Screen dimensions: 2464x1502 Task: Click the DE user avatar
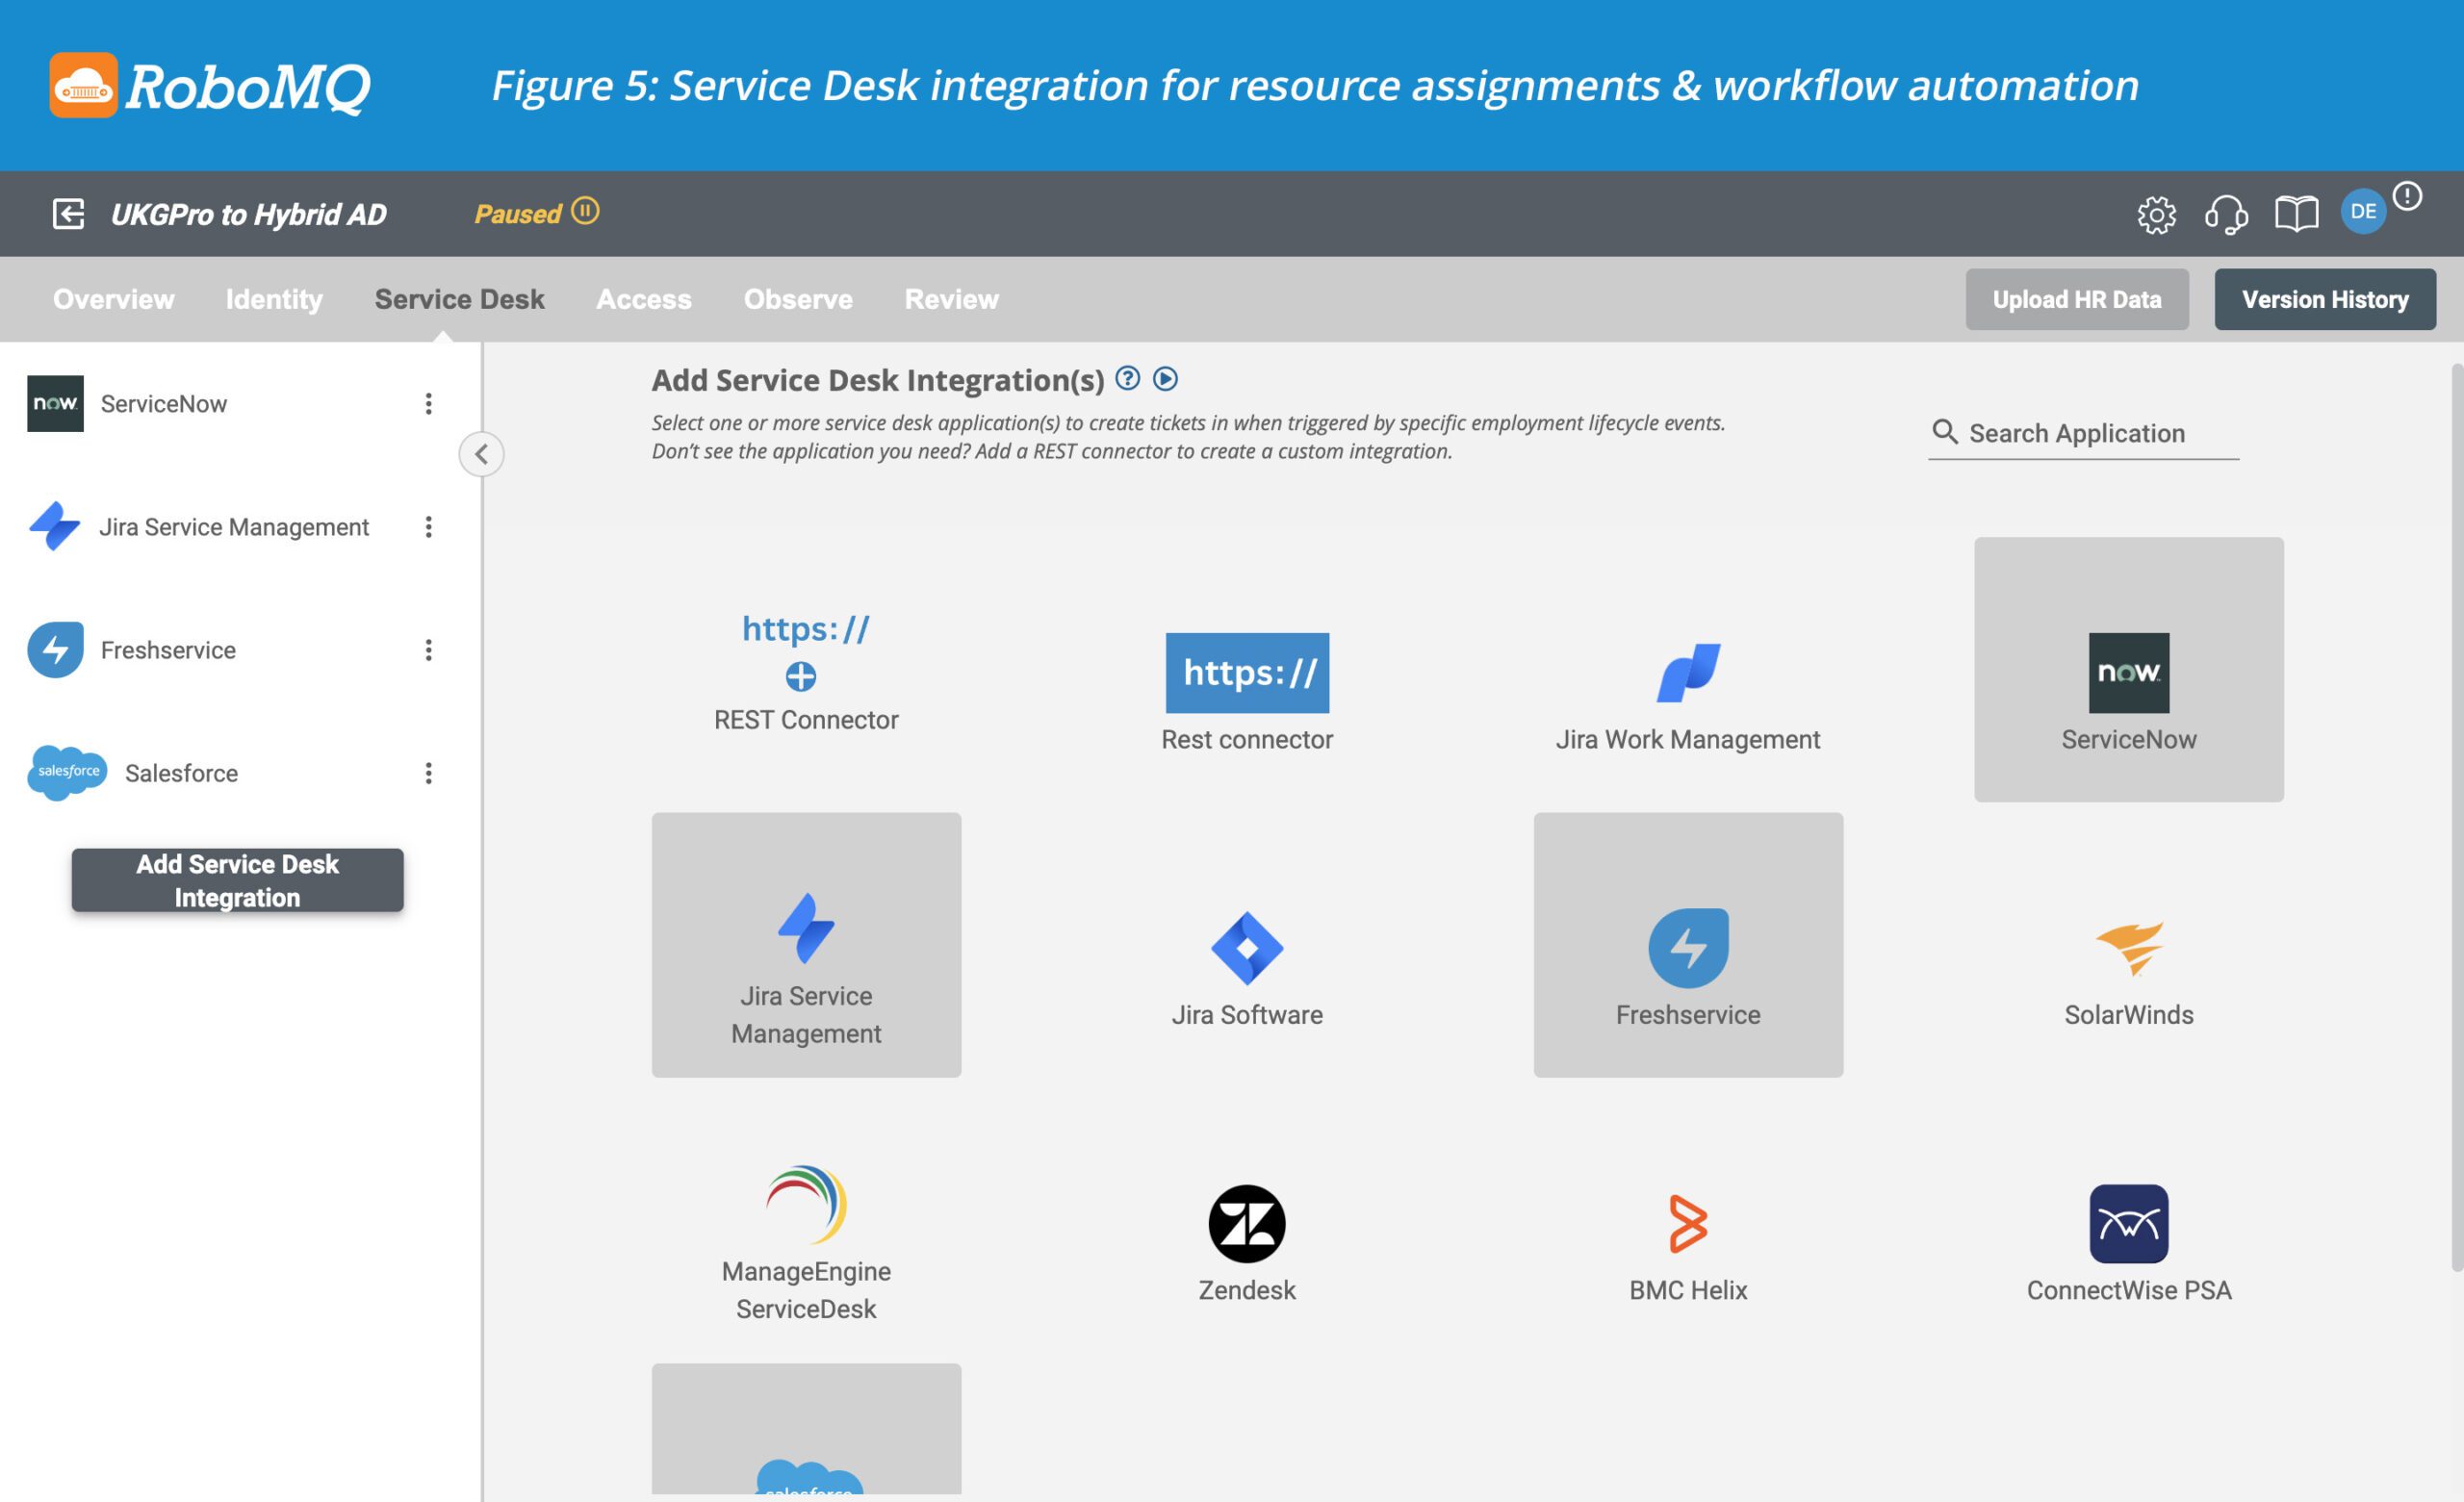click(2363, 212)
